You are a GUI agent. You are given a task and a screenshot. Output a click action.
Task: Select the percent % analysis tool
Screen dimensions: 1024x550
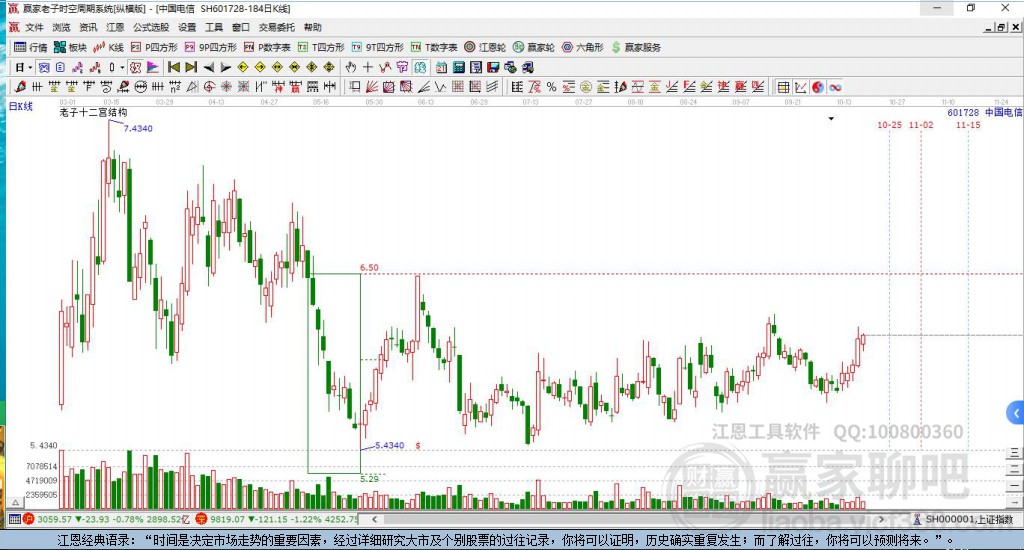551,87
